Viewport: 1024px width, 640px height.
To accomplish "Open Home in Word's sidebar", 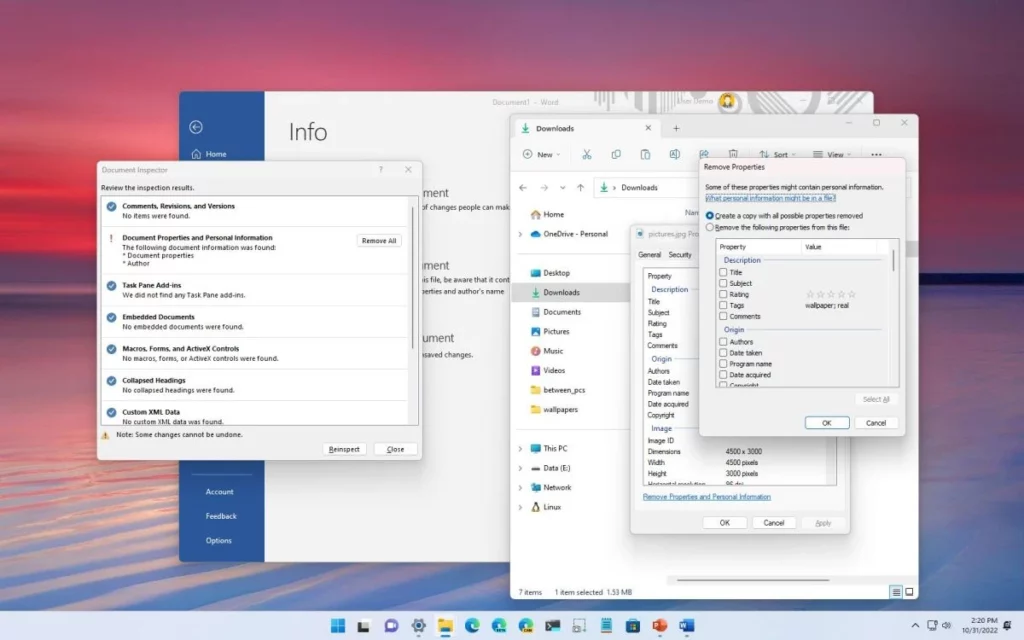I will click(x=209, y=154).
